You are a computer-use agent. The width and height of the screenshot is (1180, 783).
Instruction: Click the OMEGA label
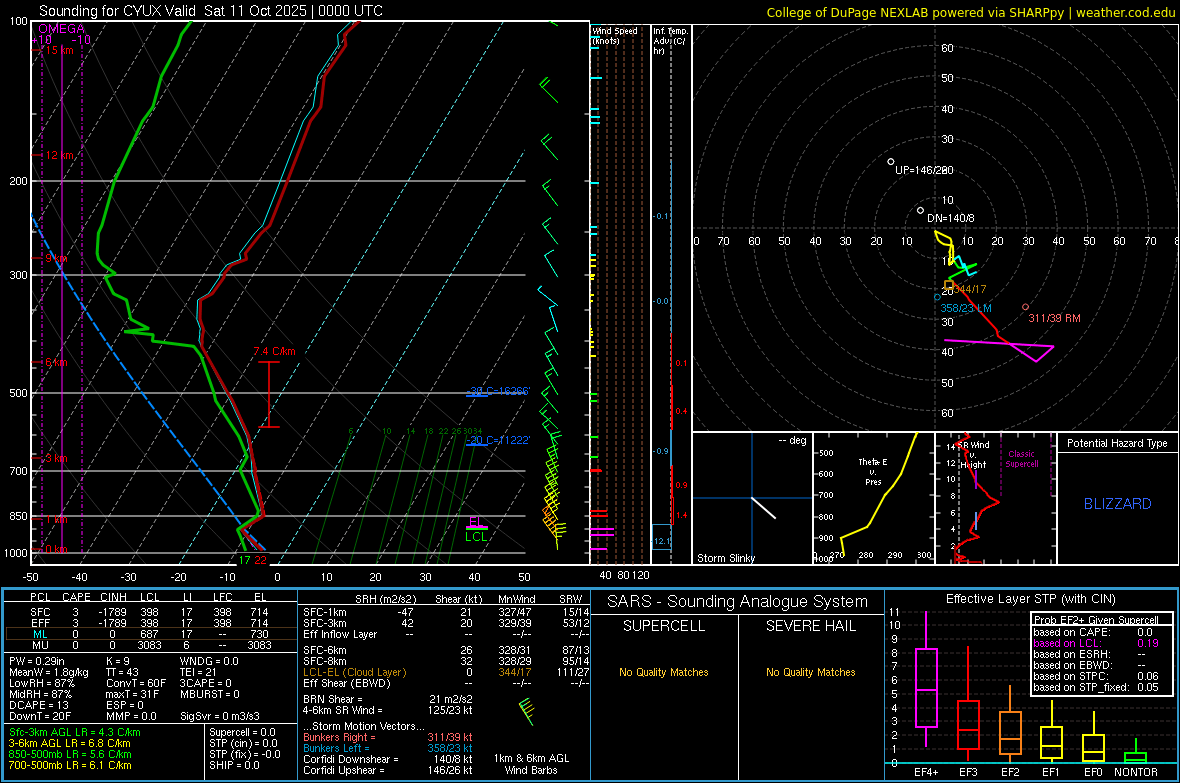(x=62, y=29)
